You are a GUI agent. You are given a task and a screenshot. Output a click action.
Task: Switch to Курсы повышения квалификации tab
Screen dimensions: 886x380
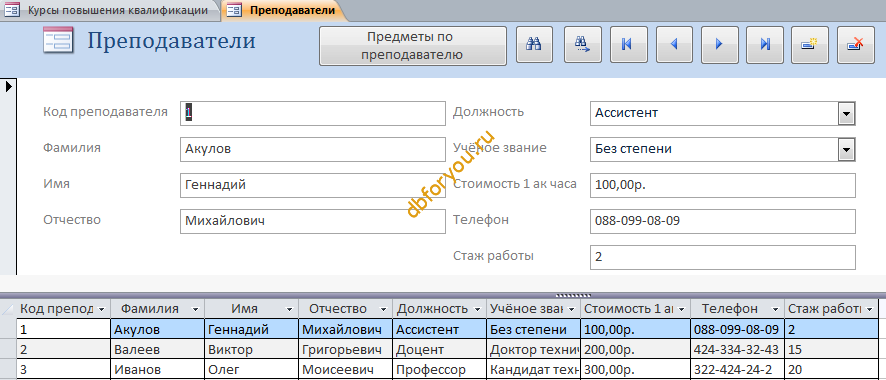109,10
